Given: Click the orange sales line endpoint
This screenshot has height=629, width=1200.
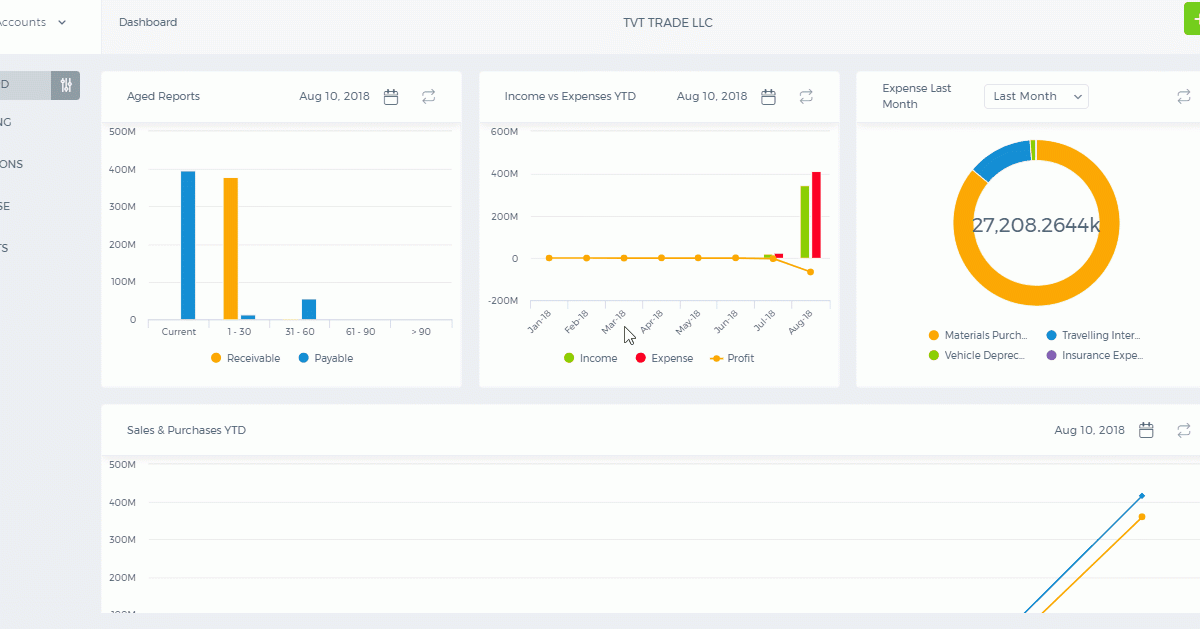Looking at the screenshot, I should tap(1142, 517).
